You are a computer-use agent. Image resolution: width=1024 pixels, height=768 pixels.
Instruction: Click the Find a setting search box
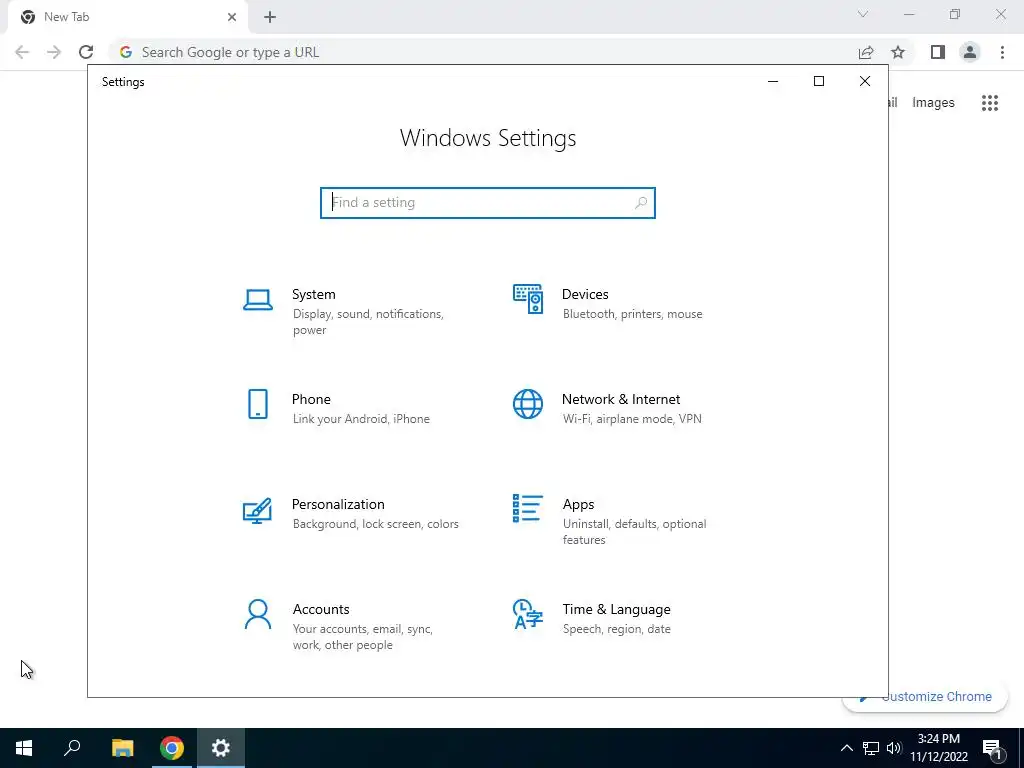tap(488, 203)
